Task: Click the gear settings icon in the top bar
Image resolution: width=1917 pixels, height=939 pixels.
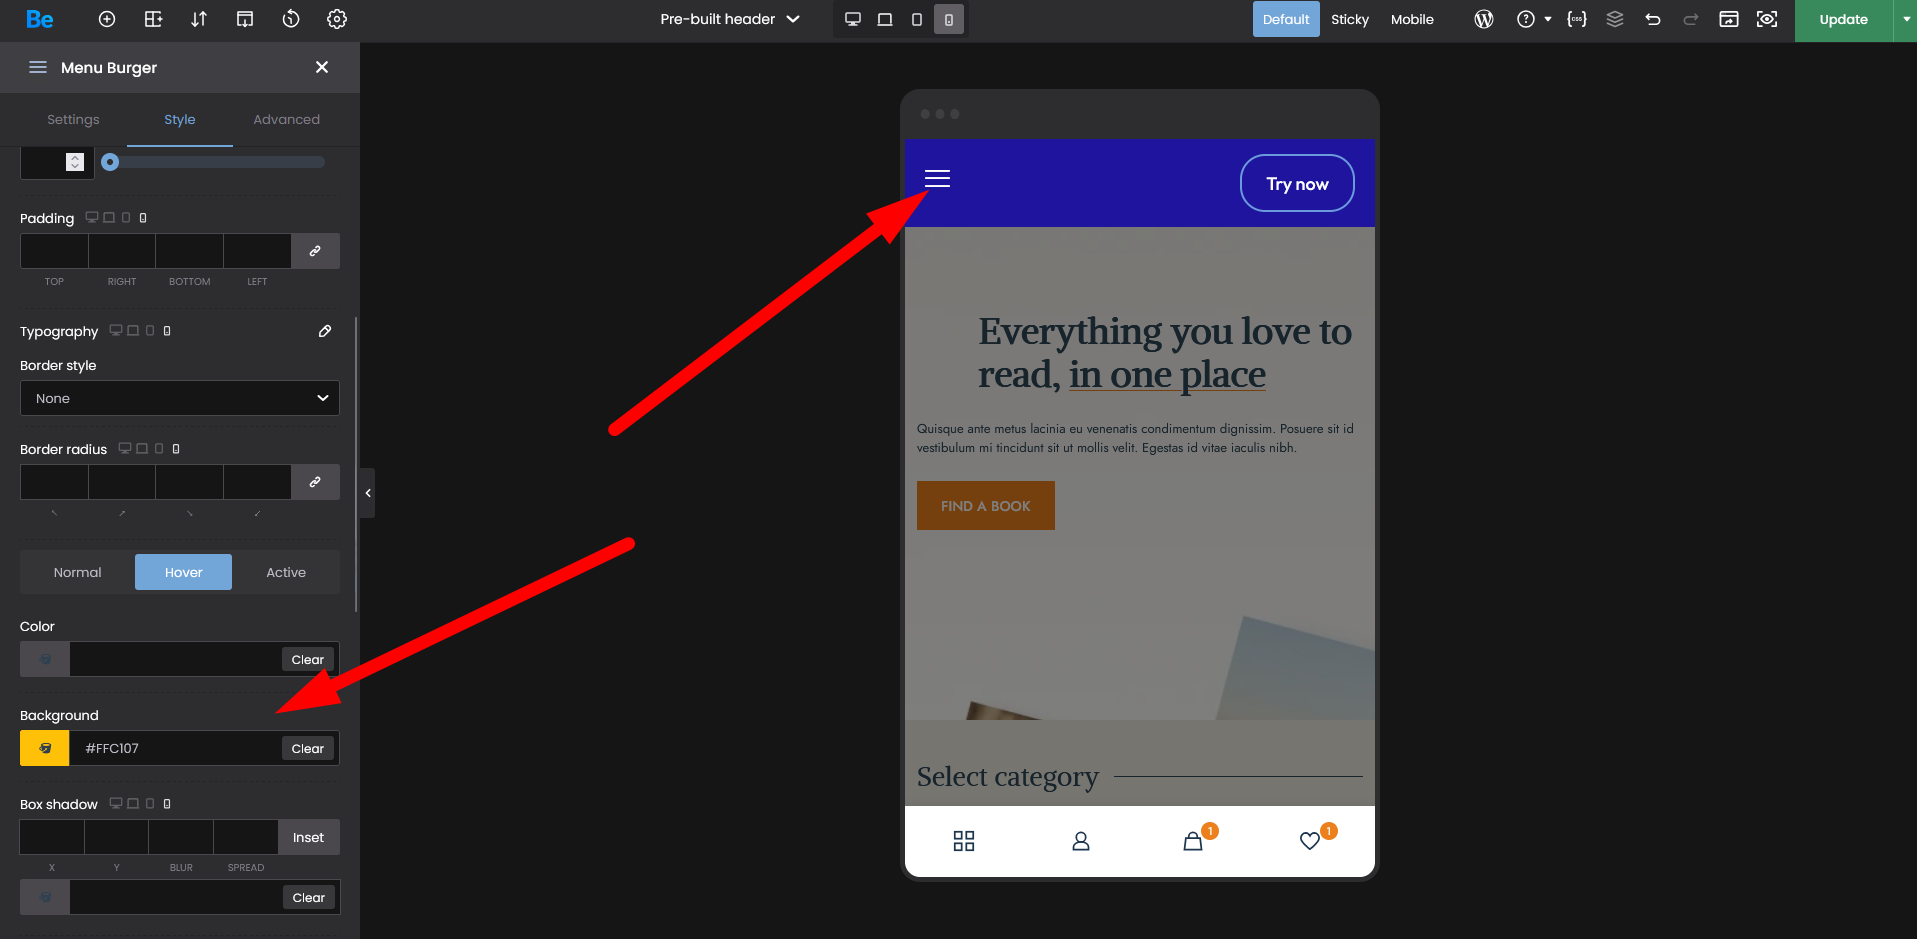Action: click(x=337, y=19)
